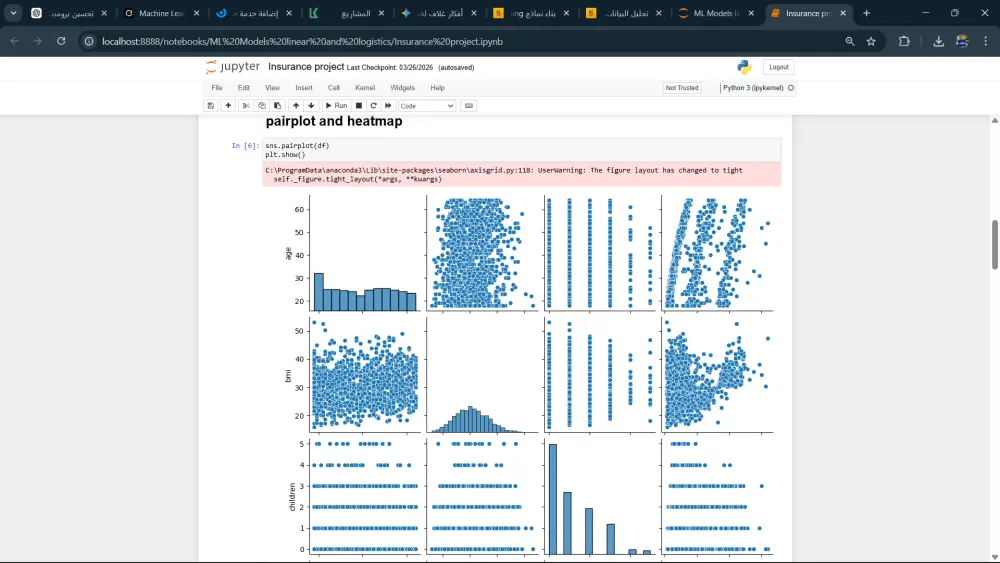Viewport: 1000px width, 563px height.
Task: Switch to the بناء نماذج tab
Action: [533, 13]
